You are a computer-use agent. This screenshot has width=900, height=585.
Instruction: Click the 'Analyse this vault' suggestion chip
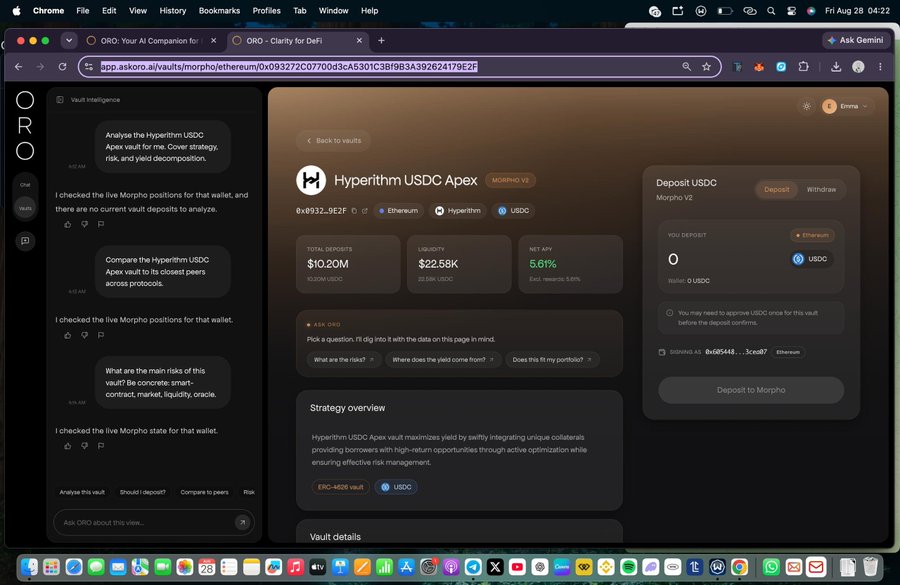coord(82,492)
